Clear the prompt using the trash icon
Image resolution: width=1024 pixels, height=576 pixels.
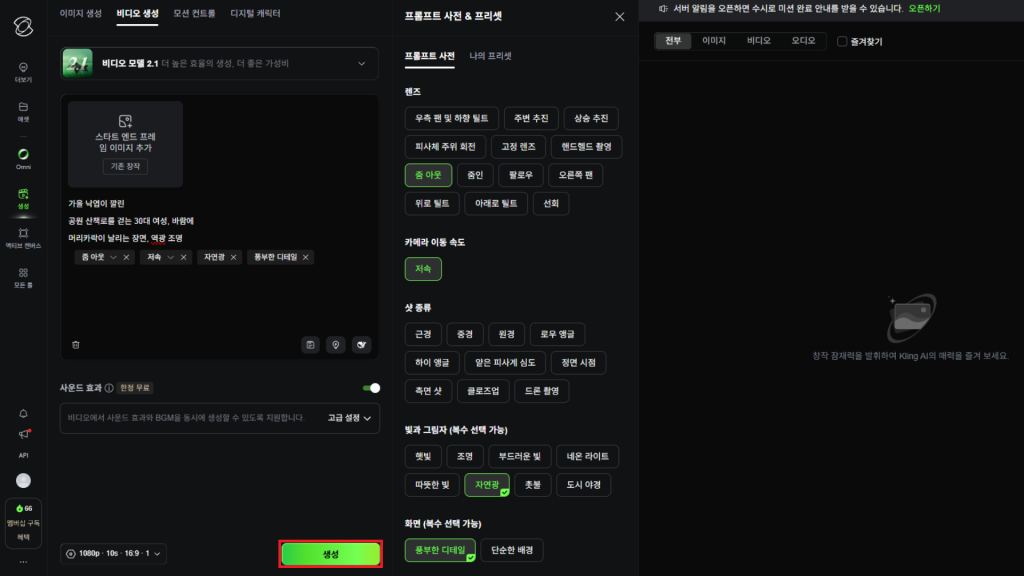pyautogui.click(x=74, y=344)
